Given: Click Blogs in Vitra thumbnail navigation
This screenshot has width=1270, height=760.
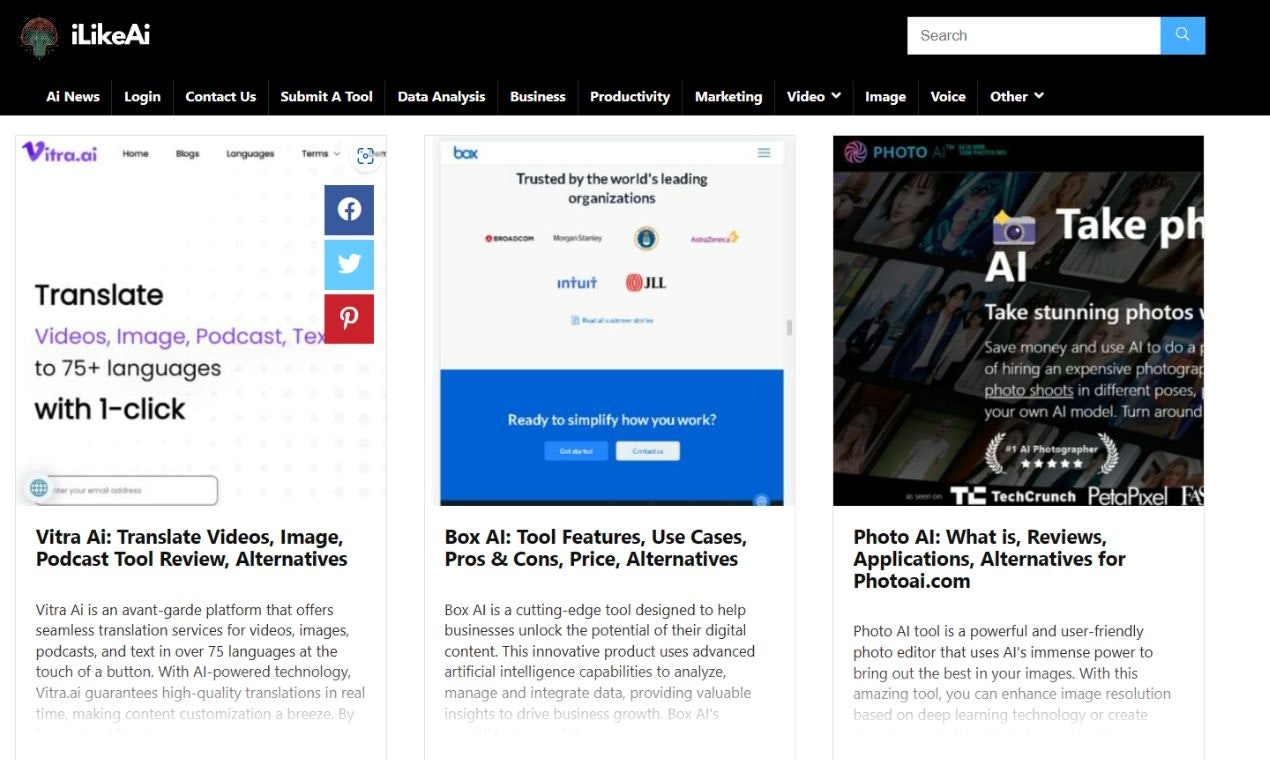Looking at the screenshot, I should pos(187,154).
